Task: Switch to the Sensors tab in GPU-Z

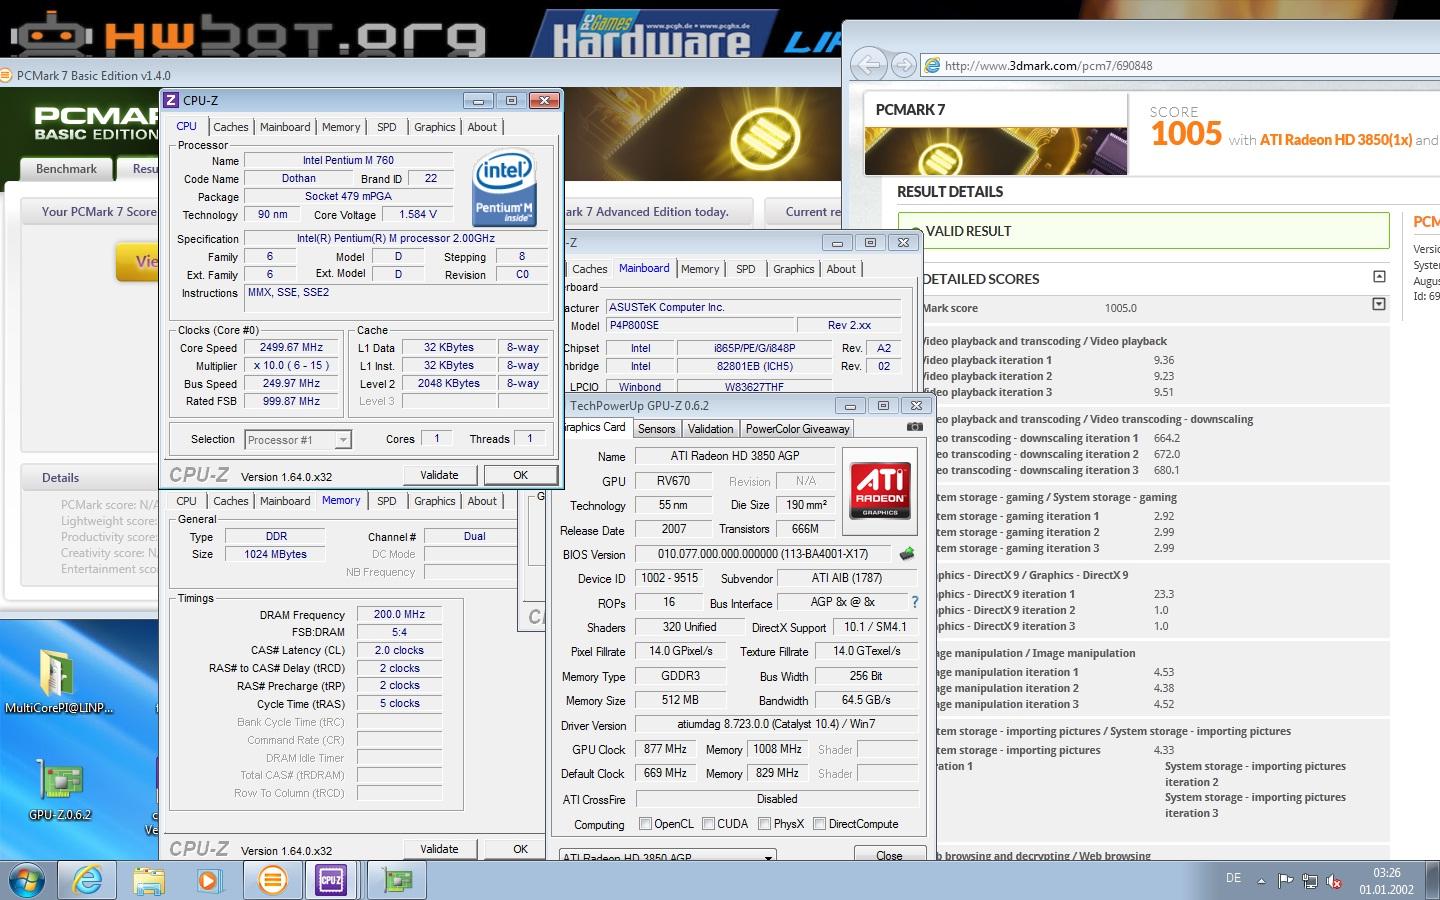Action: [x=656, y=429]
